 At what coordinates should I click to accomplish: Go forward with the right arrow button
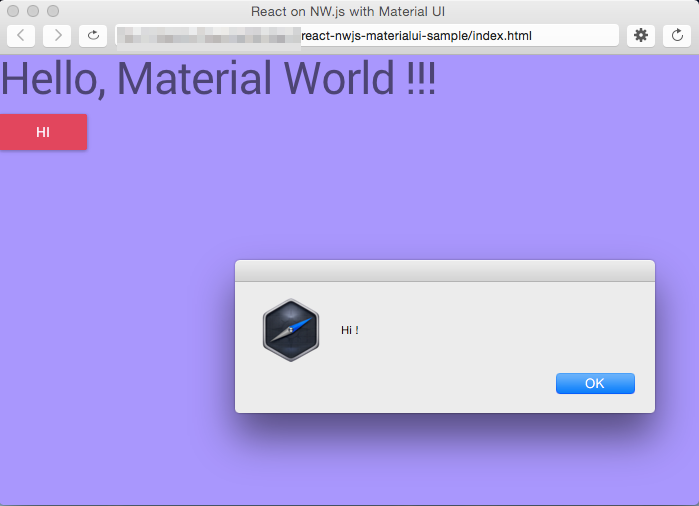(x=57, y=36)
